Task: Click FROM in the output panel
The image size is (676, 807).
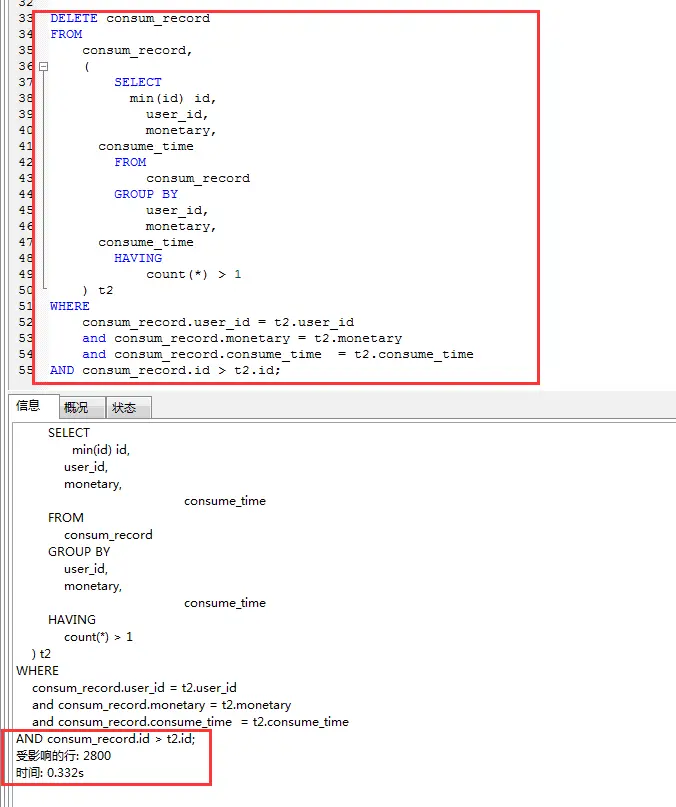Action: [65, 518]
